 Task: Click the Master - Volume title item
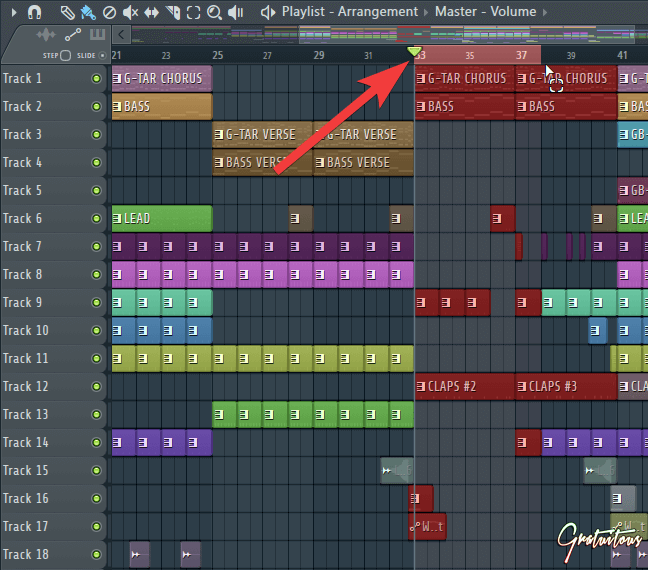click(486, 12)
